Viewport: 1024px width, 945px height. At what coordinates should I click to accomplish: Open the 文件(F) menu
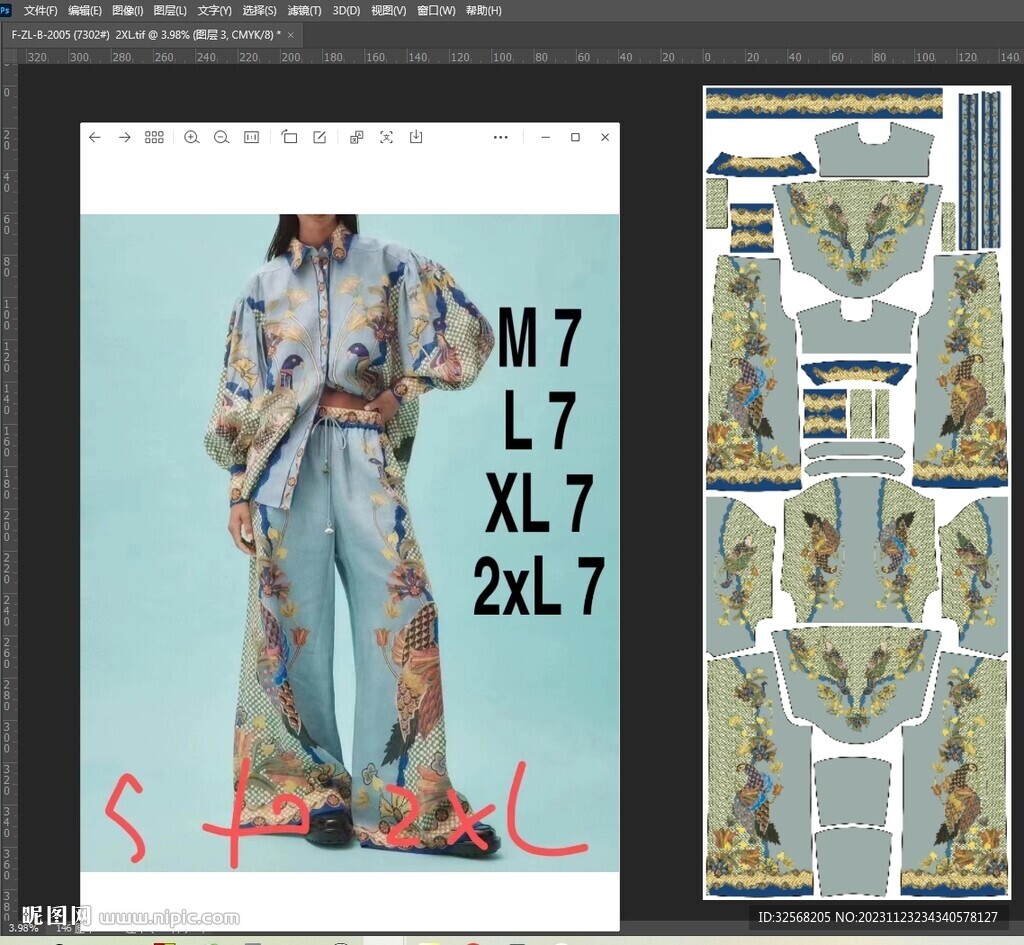tap(40, 10)
